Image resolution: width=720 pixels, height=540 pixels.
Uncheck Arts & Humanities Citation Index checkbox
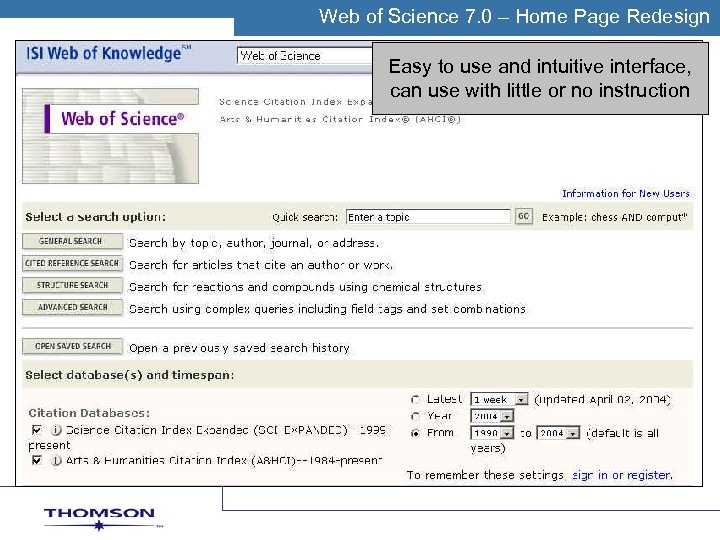pyautogui.click(x=37, y=460)
